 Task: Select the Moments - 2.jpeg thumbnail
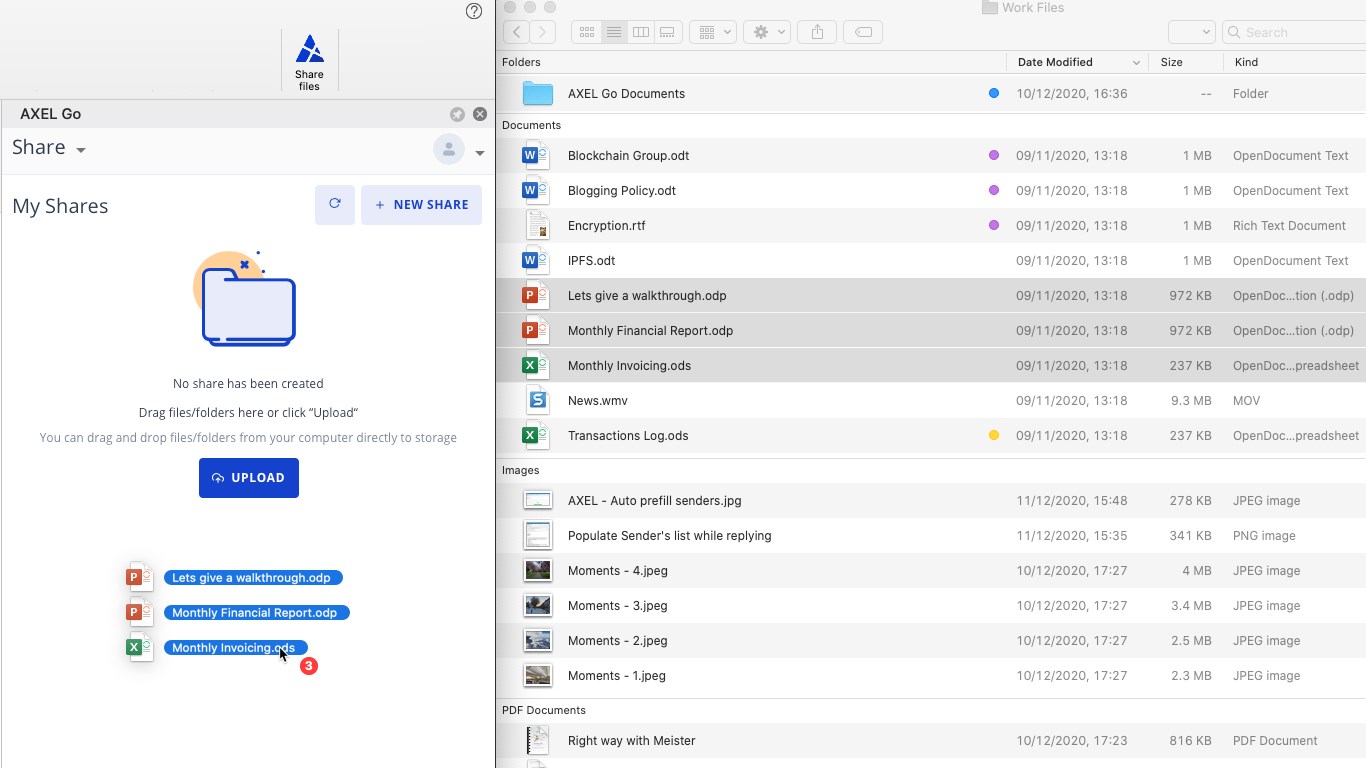click(x=537, y=640)
